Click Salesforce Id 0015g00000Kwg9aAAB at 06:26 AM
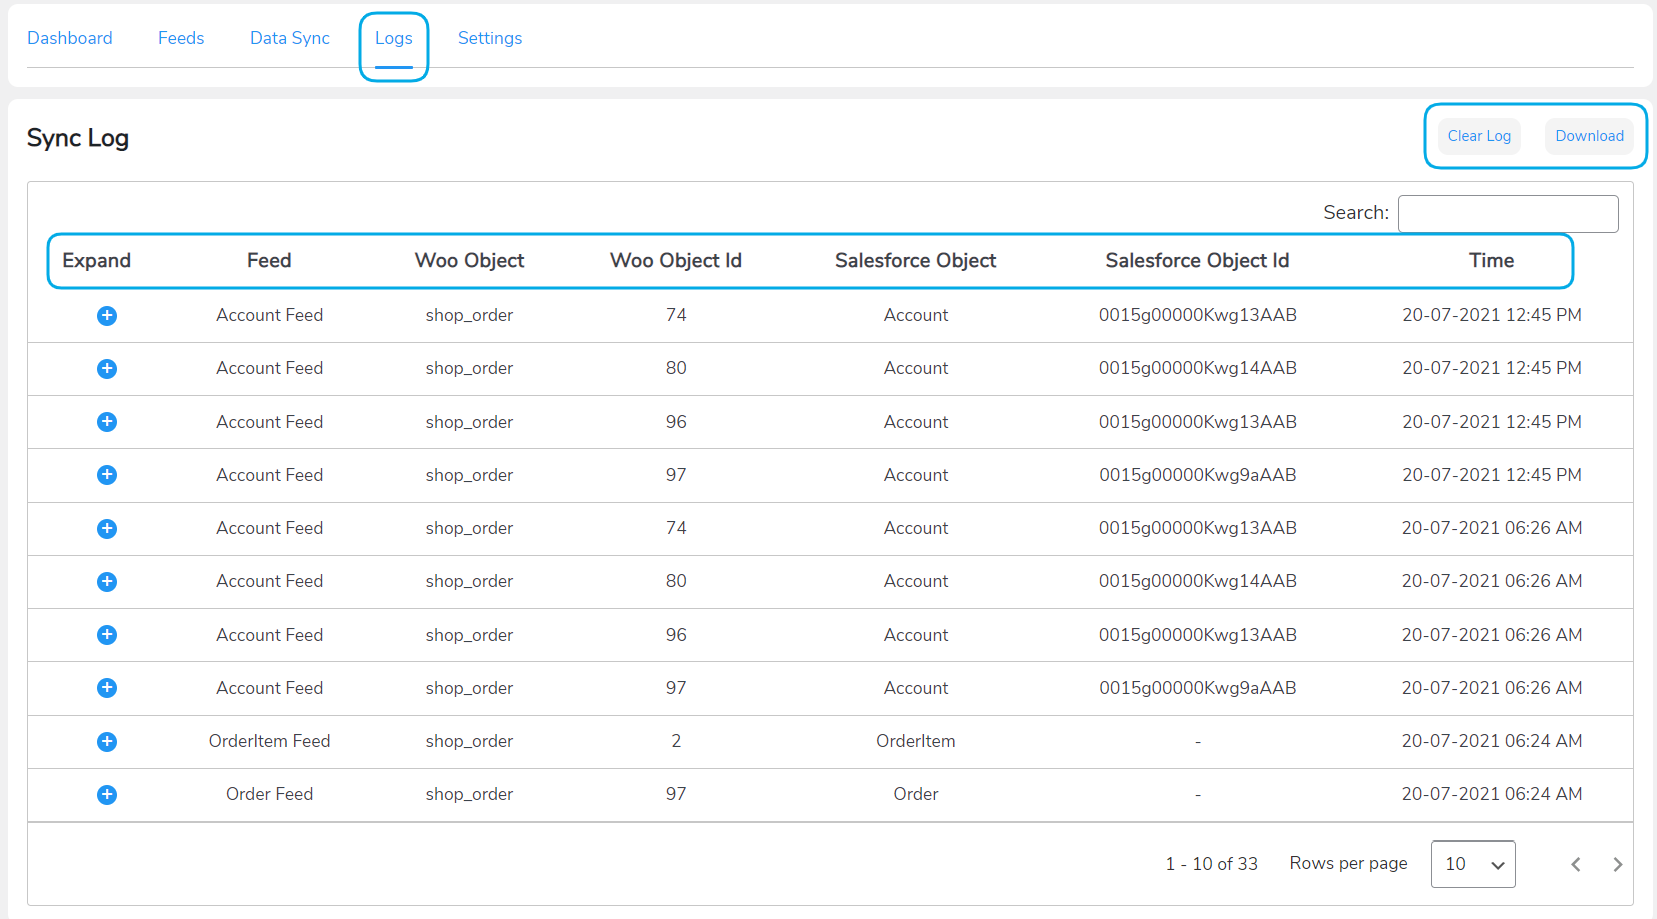Viewport: 1657px width, 919px height. pyautogui.click(x=1197, y=688)
